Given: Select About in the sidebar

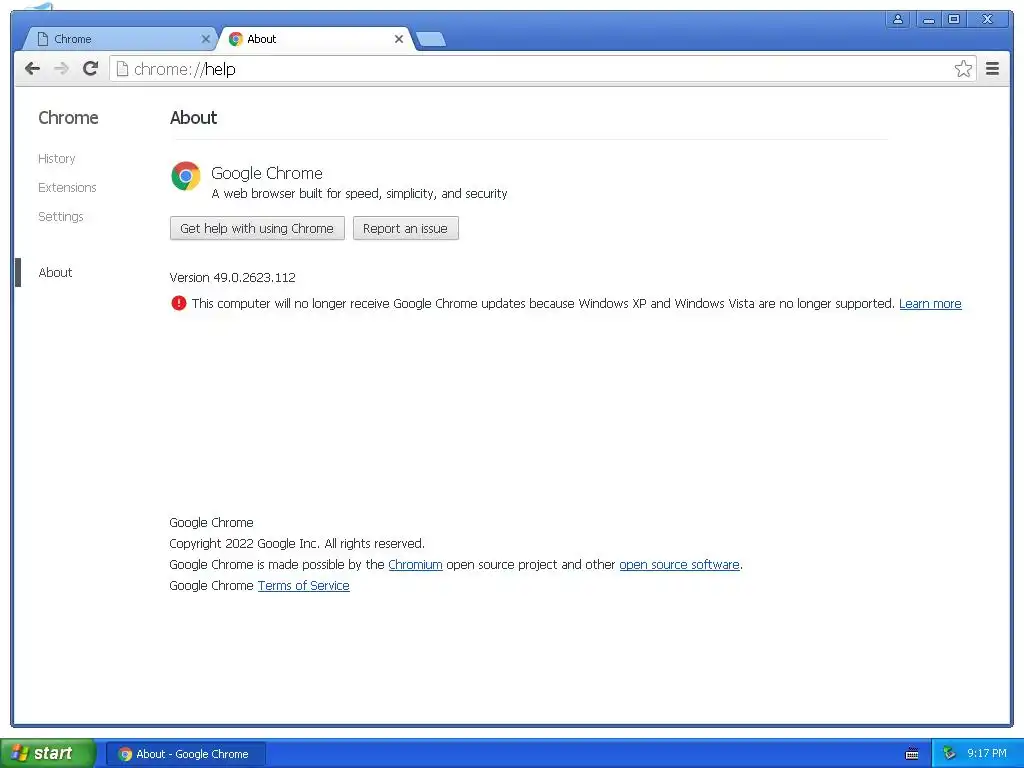Looking at the screenshot, I should (x=56, y=272).
